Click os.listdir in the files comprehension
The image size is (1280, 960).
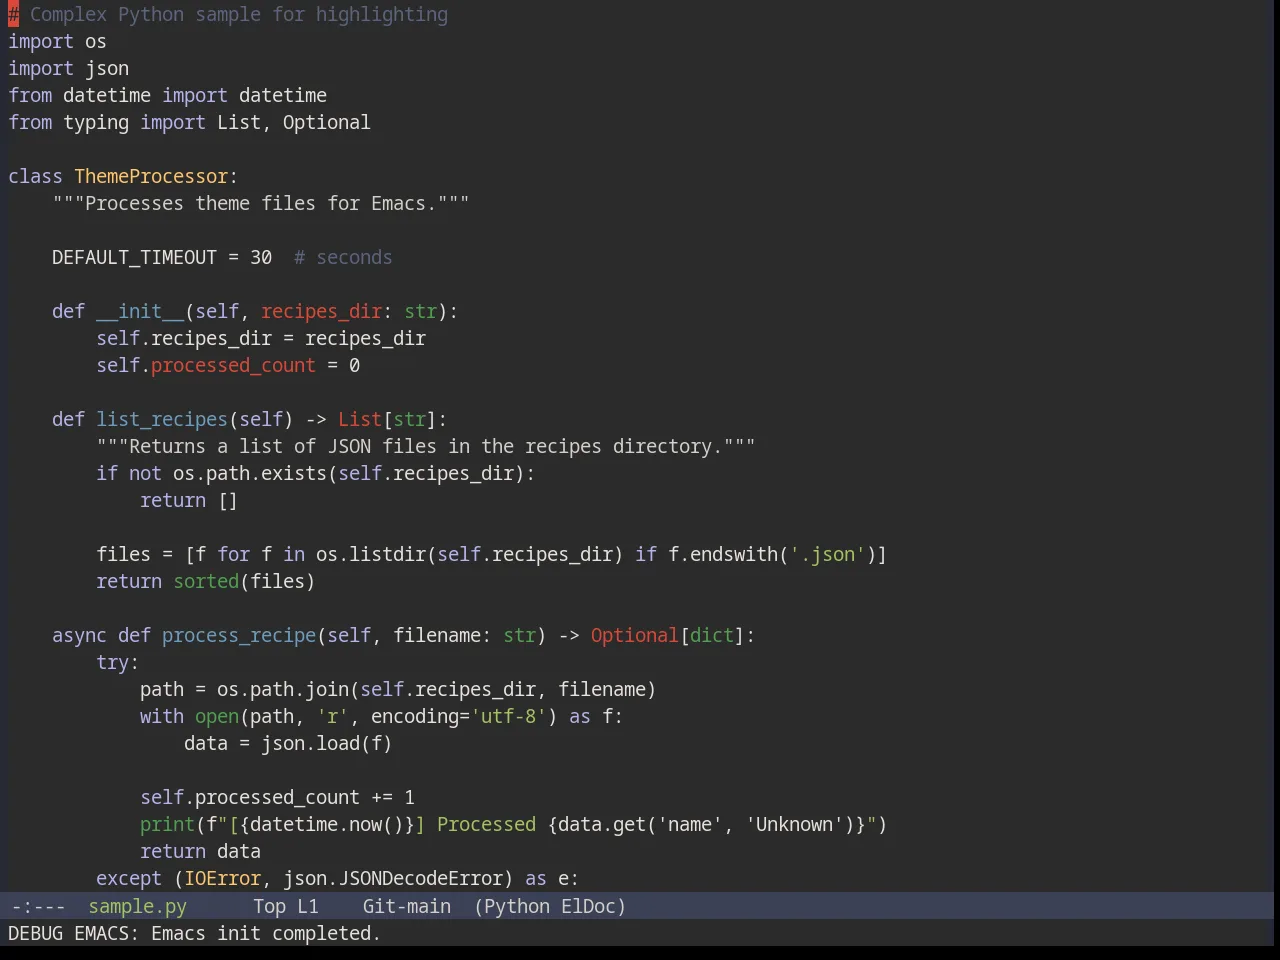(371, 554)
